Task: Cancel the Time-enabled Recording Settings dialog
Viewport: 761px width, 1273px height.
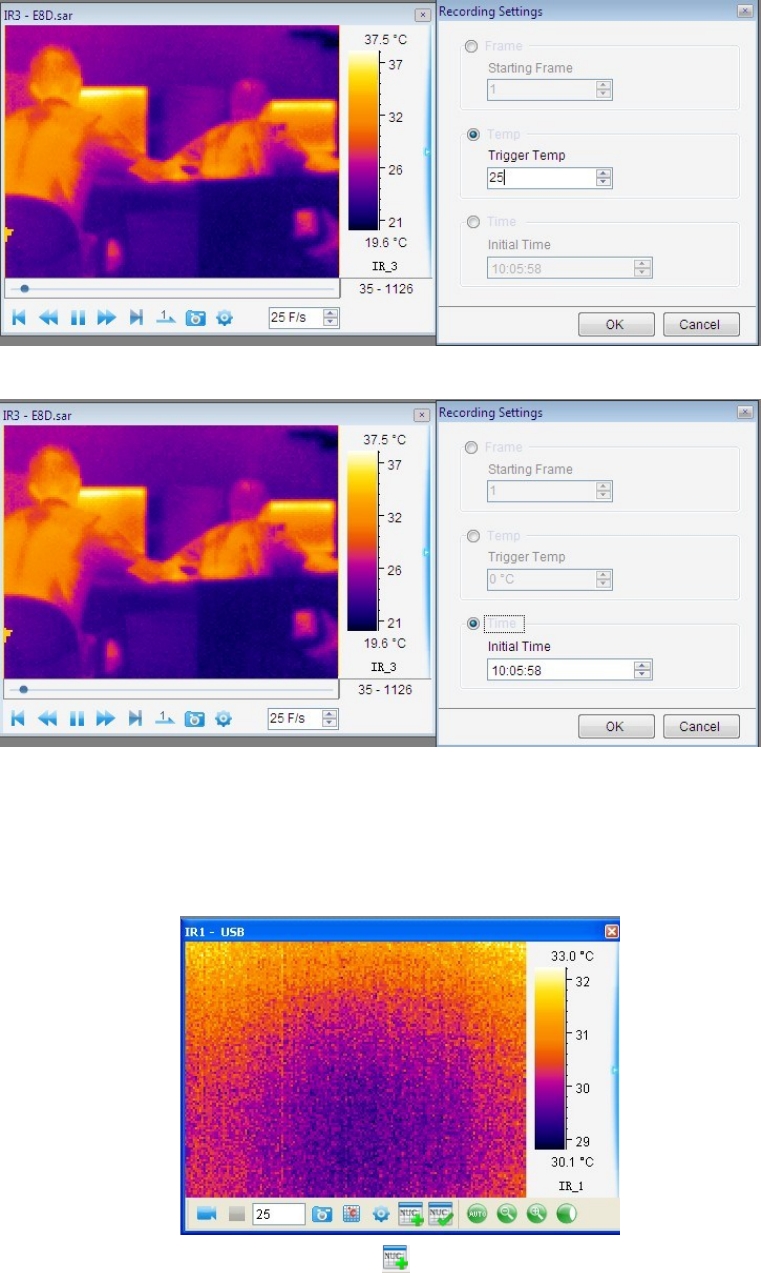Action: [700, 726]
